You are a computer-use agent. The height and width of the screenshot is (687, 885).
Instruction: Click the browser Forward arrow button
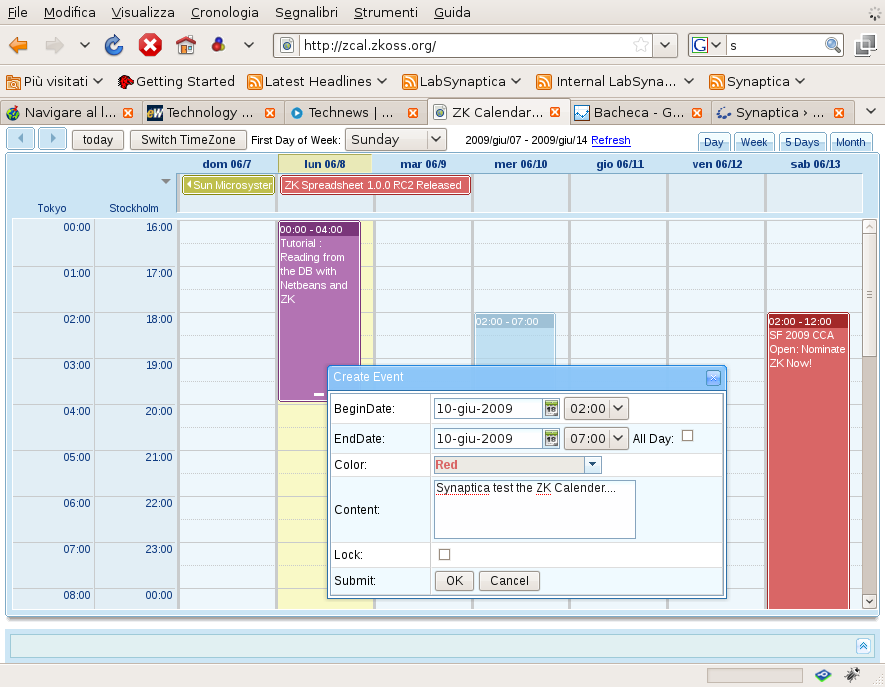(54, 45)
